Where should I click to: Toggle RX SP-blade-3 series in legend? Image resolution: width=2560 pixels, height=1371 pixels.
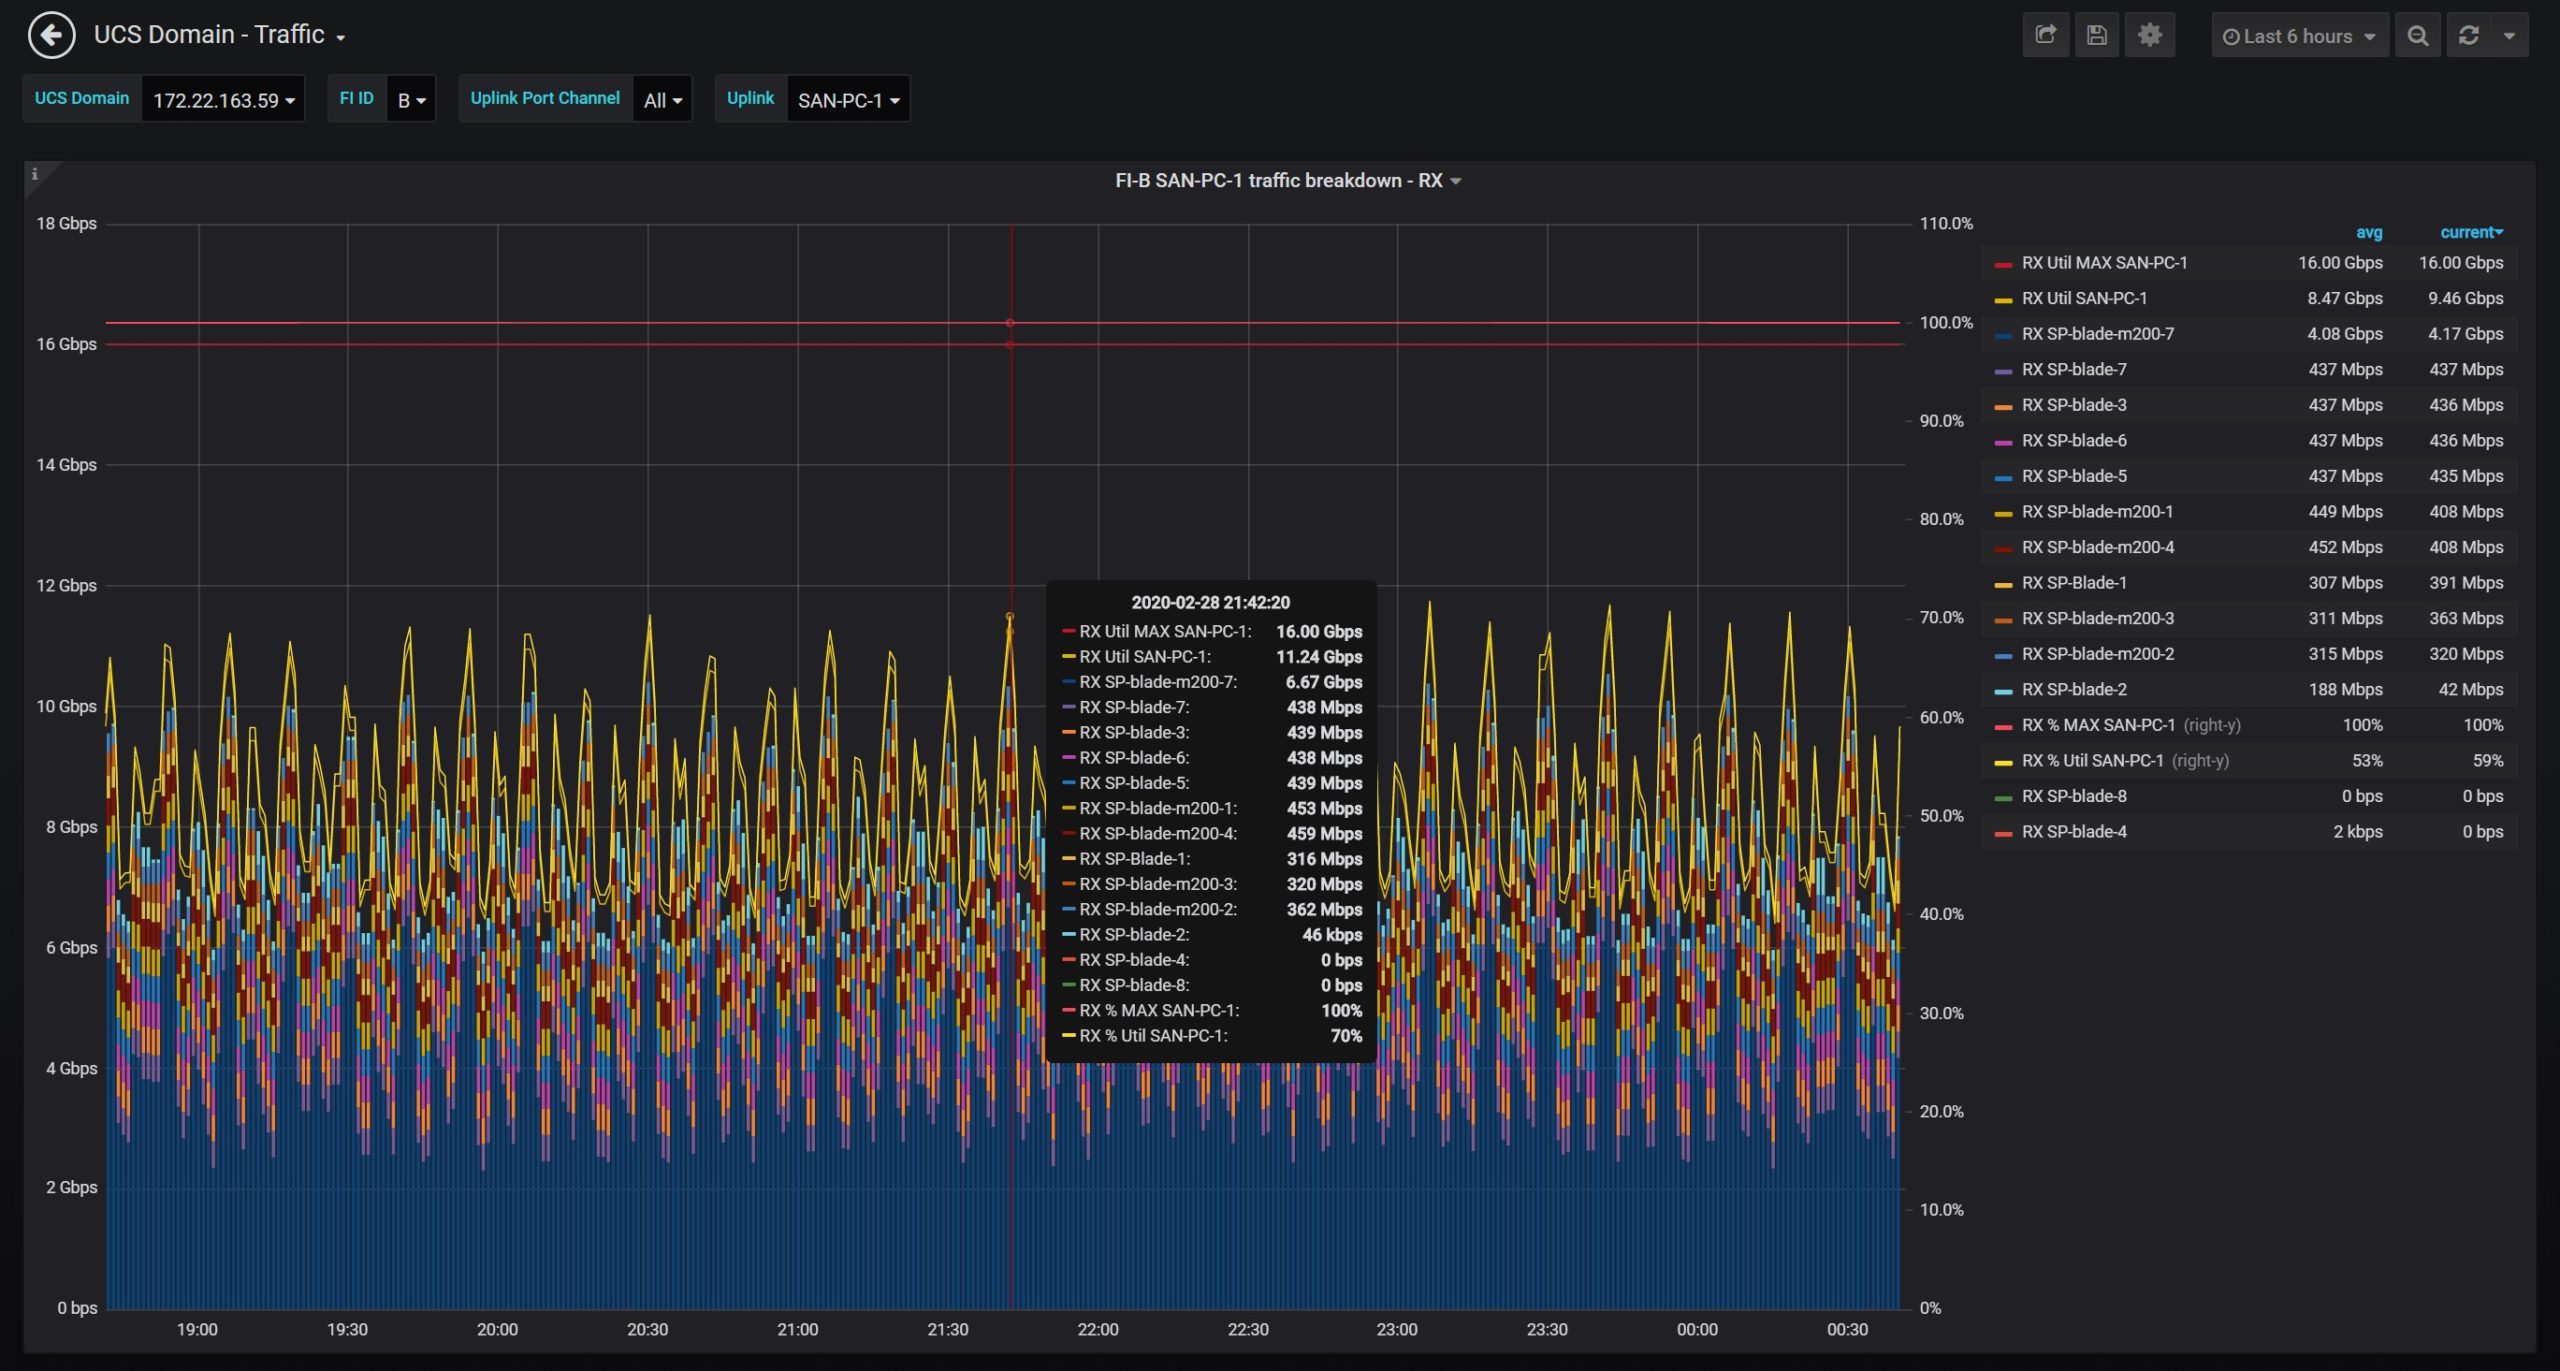[x=2074, y=405]
